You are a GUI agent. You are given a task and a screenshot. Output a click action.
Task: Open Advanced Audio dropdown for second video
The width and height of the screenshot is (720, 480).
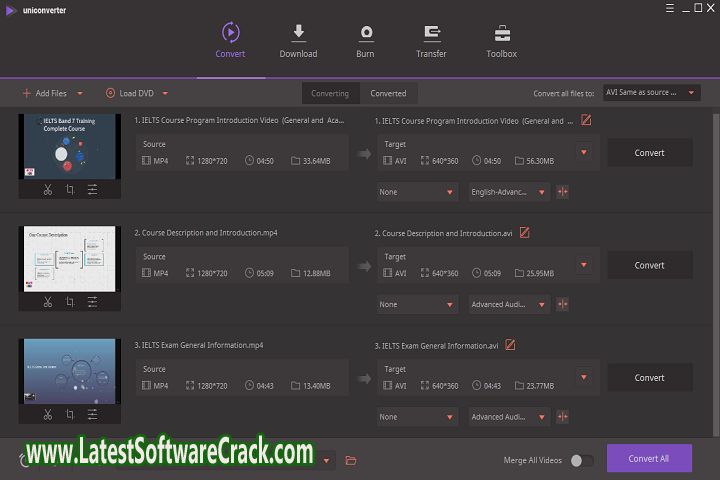pos(509,304)
